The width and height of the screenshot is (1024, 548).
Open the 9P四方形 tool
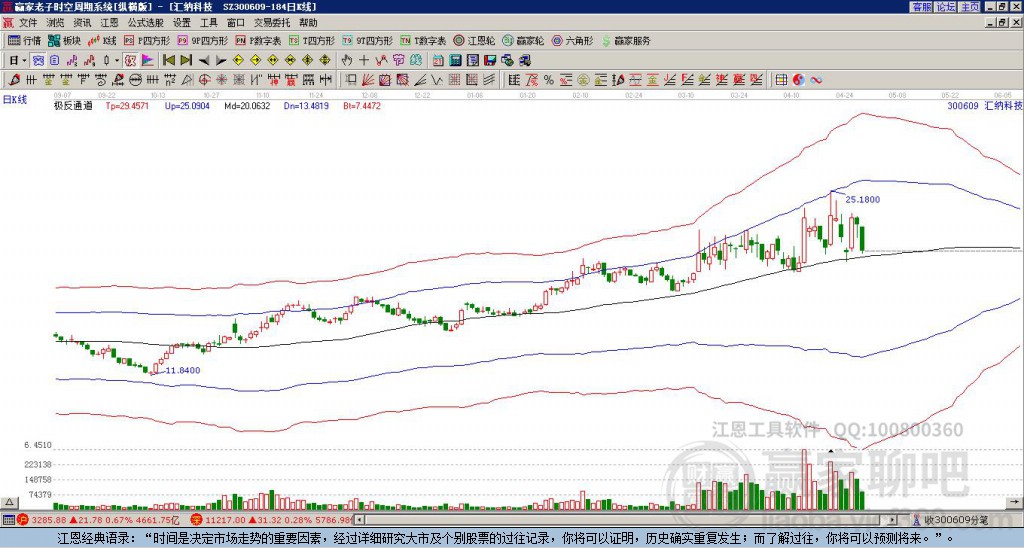[202, 40]
